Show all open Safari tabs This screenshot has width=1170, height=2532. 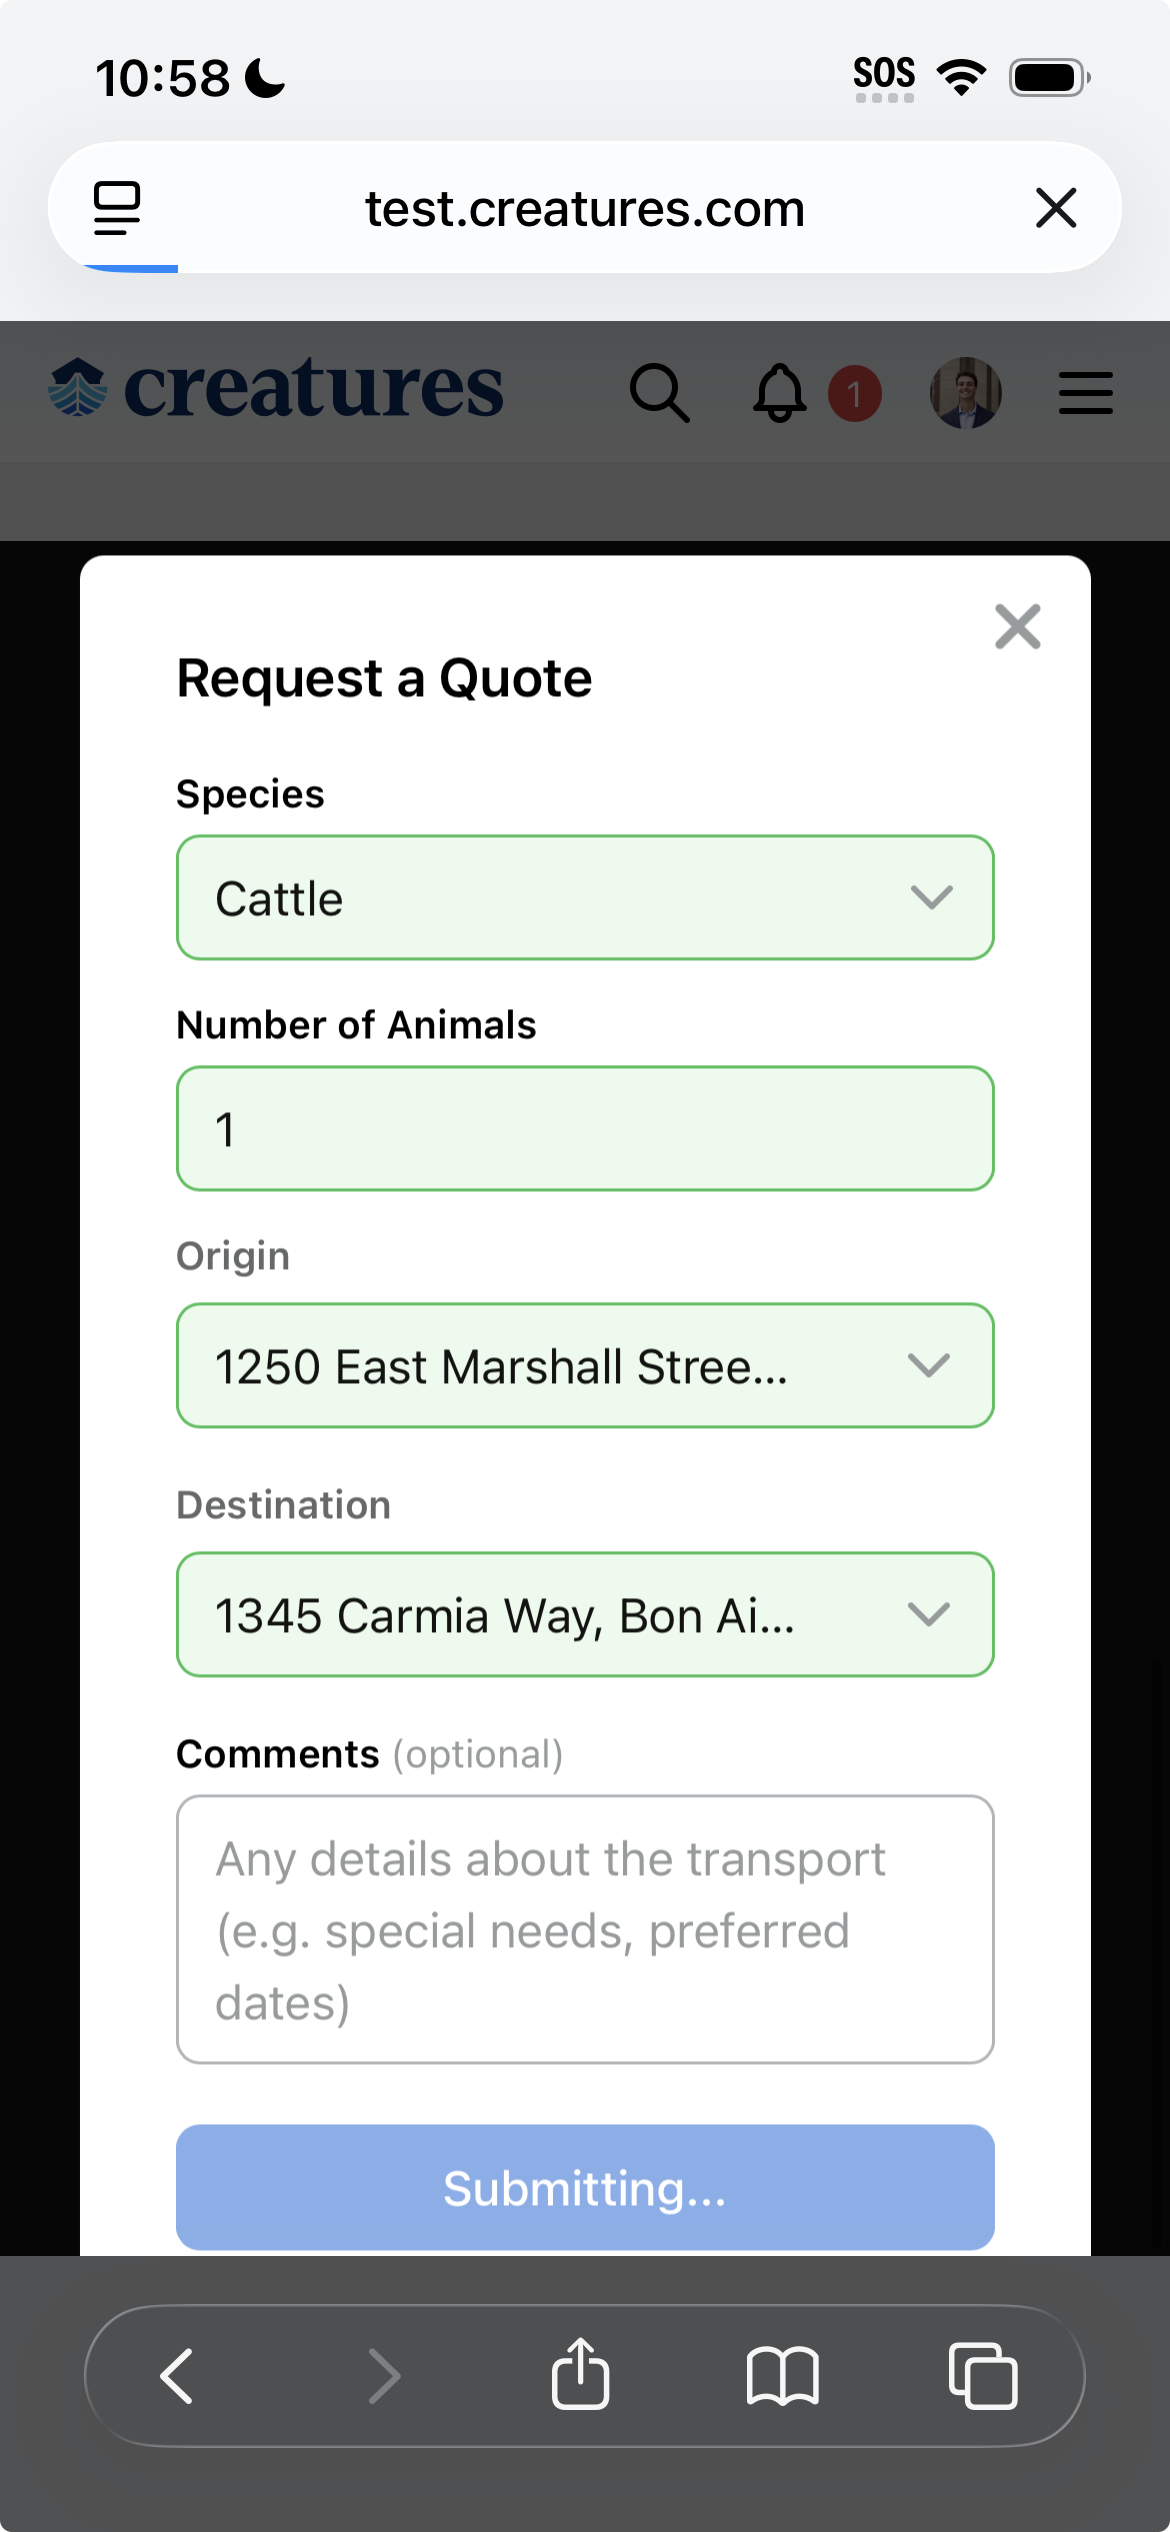pyautogui.click(x=983, y=2376)
